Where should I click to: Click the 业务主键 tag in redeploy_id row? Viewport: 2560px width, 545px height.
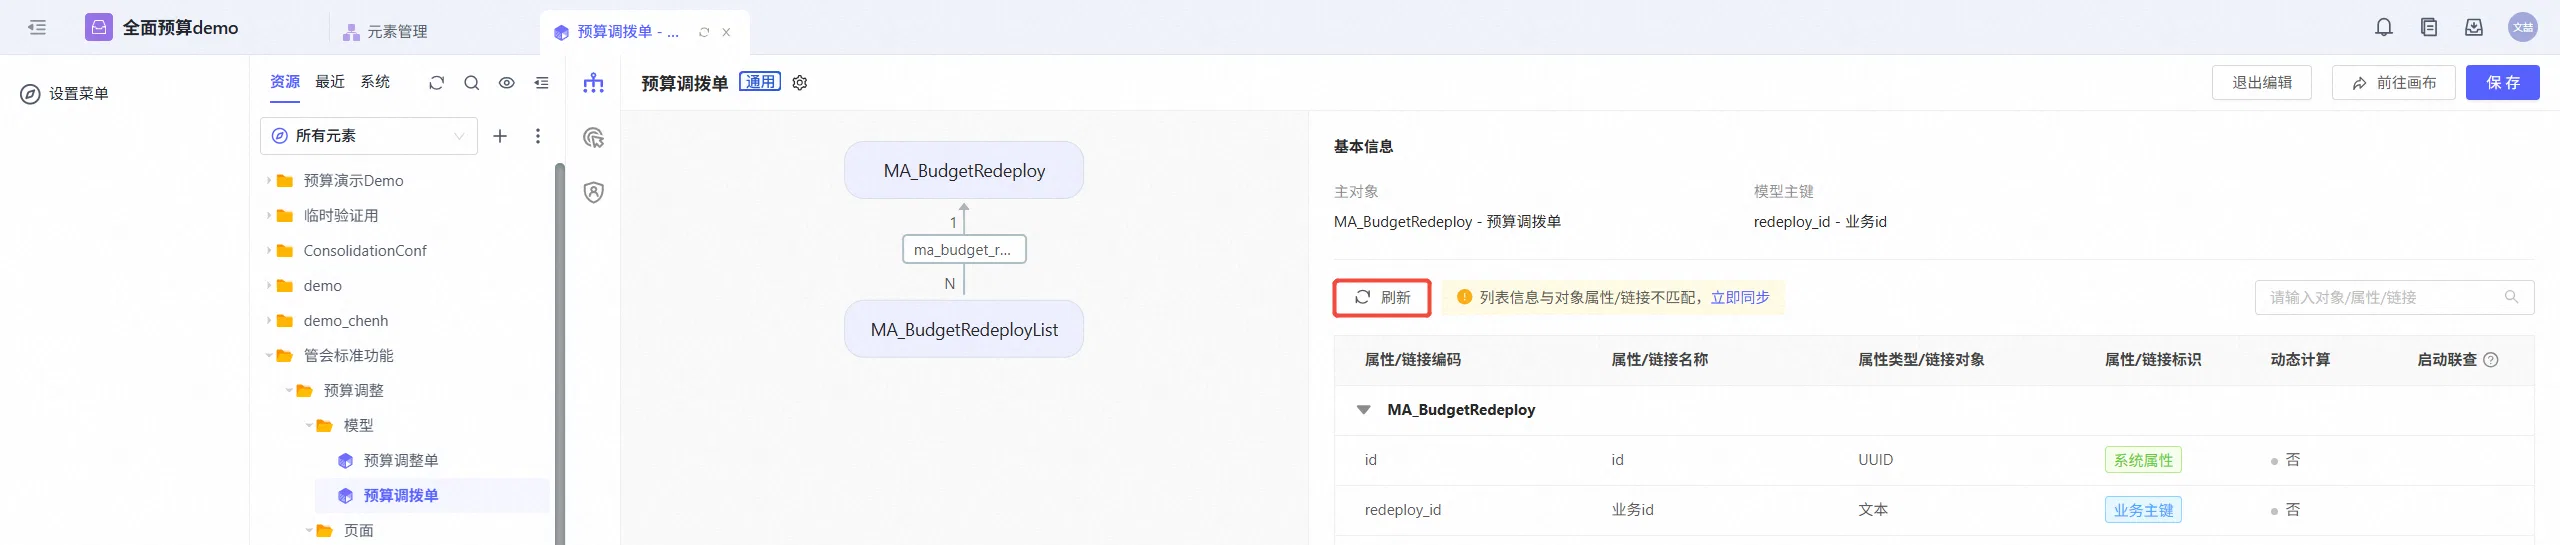pyautogui.click(x=2143, y=510)
